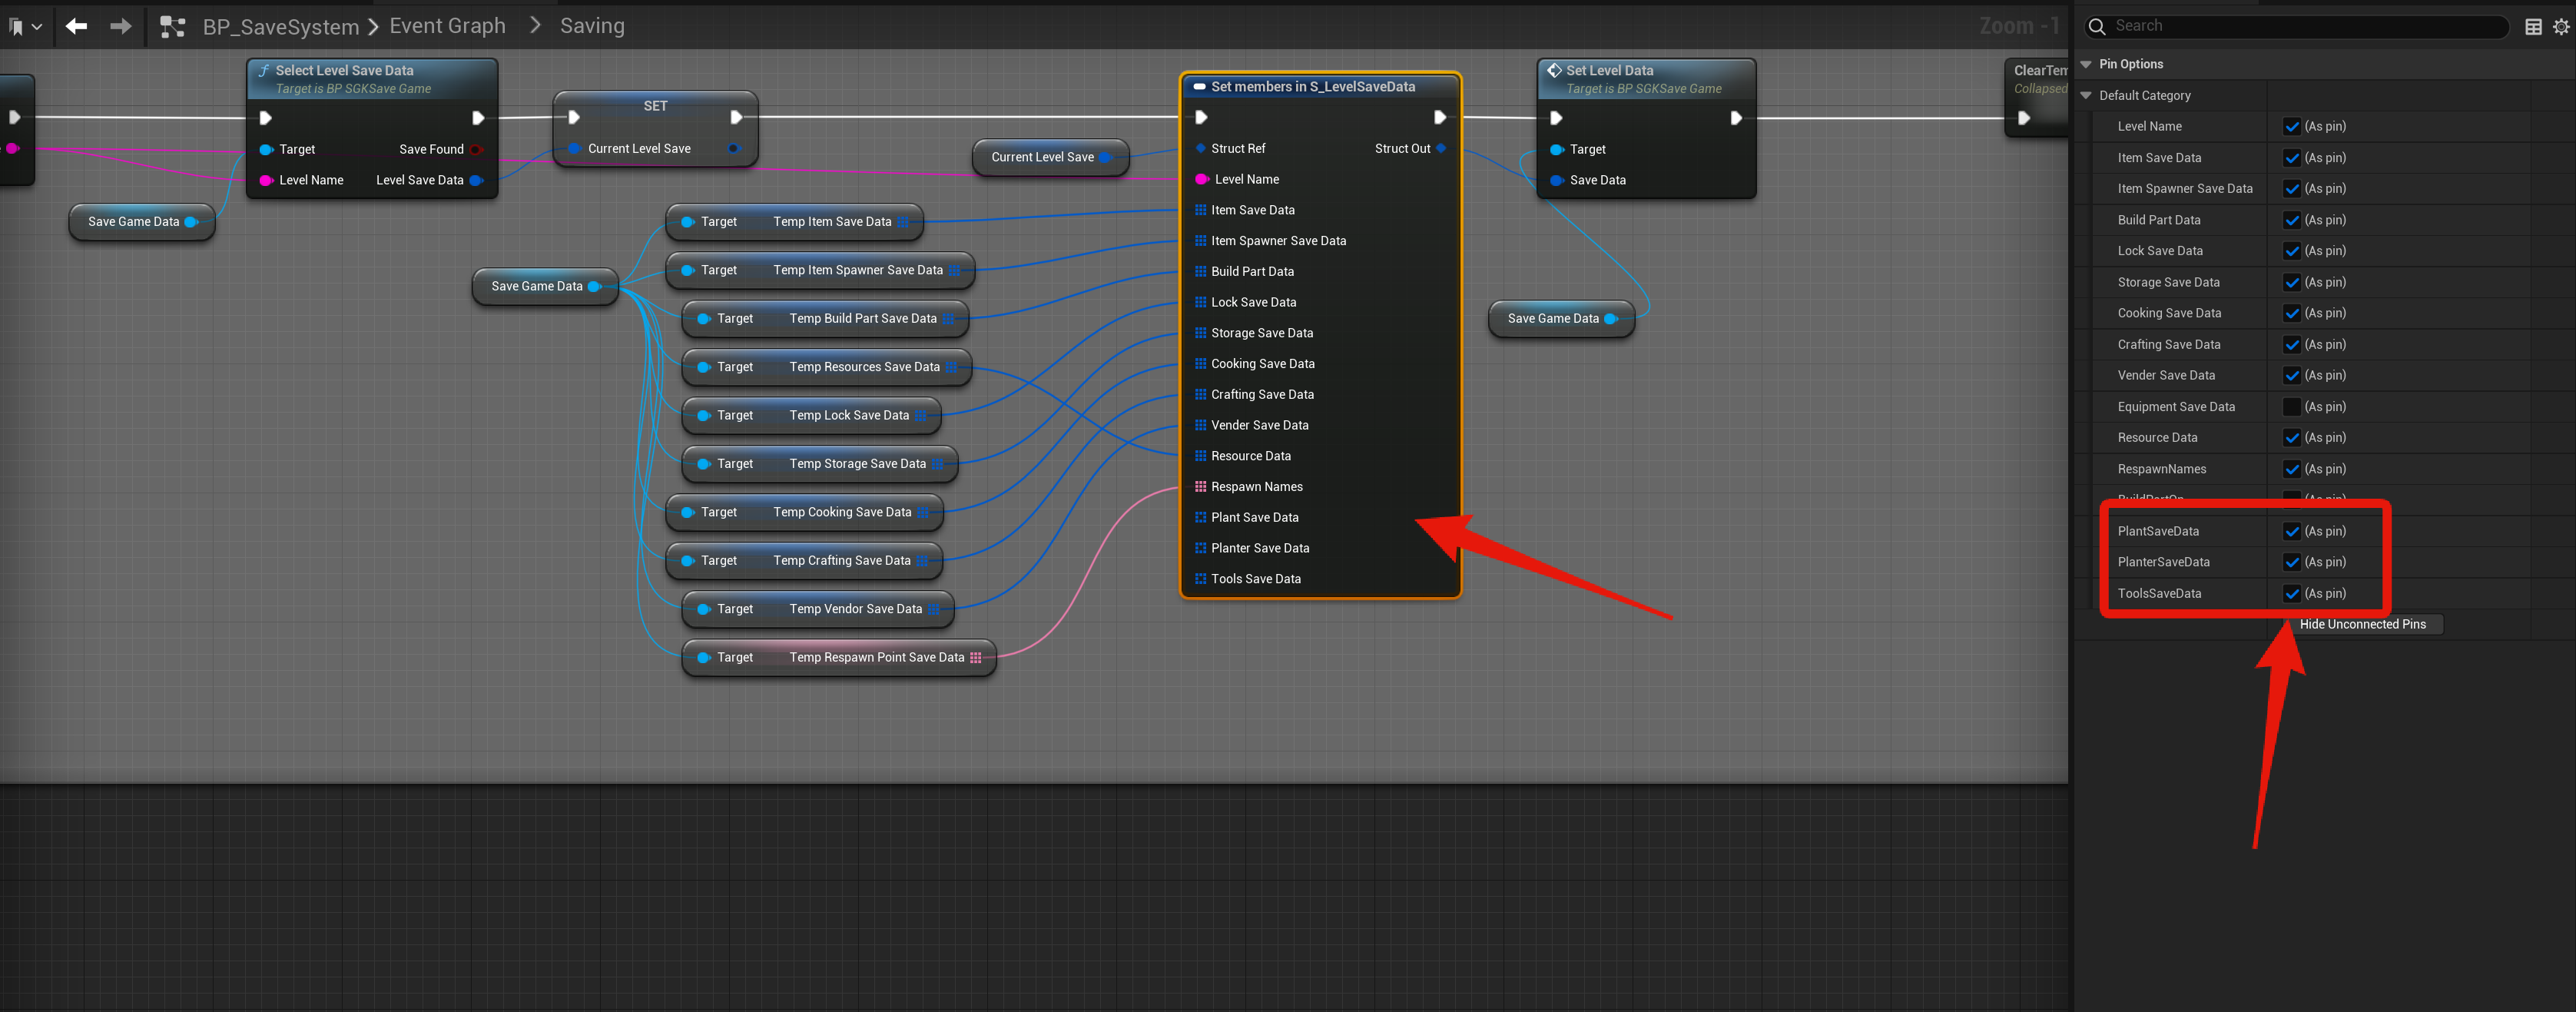Viewport: 2576px width, 1012px height.
Task: Uncheck the PlantSaveData pin checkbox
Action: pos(2291,531)
